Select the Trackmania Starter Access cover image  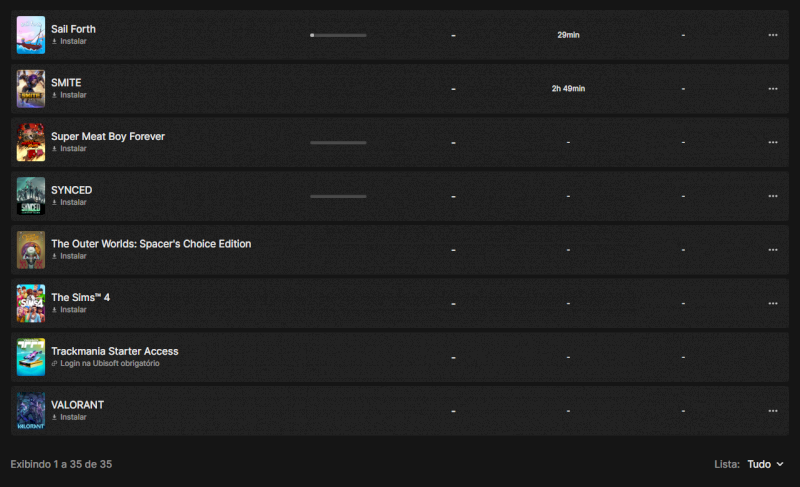coord(31,357)
